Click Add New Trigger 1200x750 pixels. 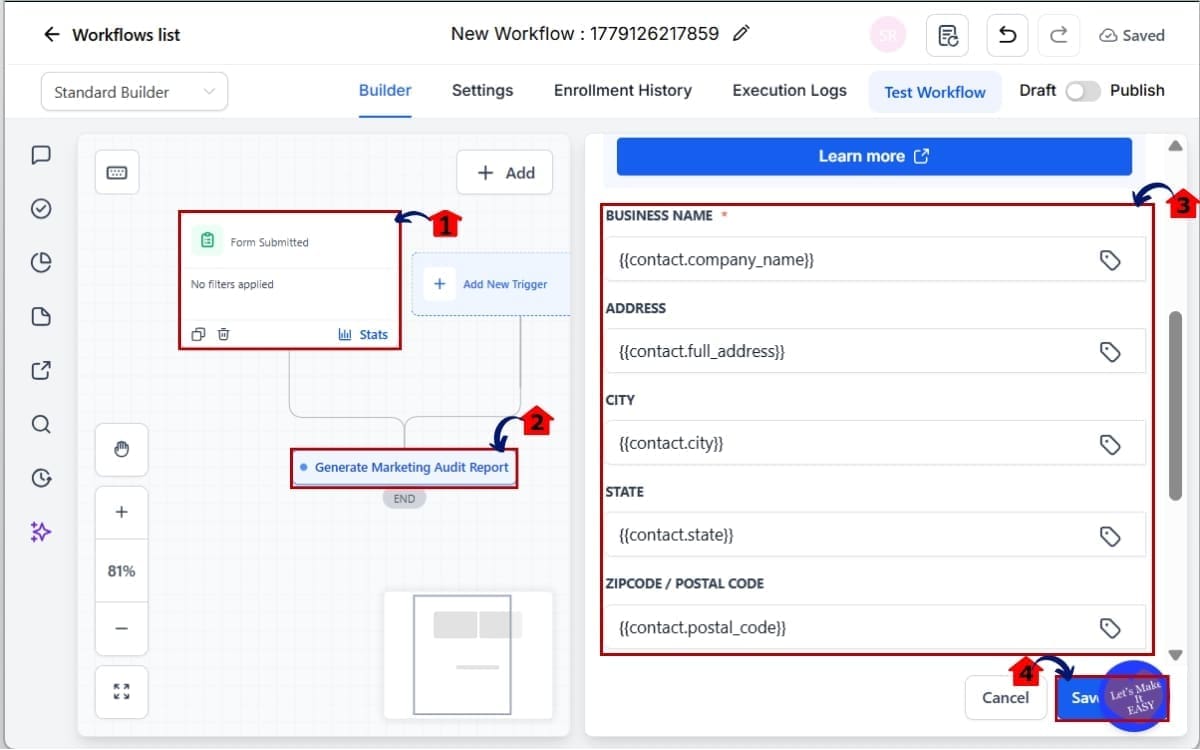click(x=491, y=284)
